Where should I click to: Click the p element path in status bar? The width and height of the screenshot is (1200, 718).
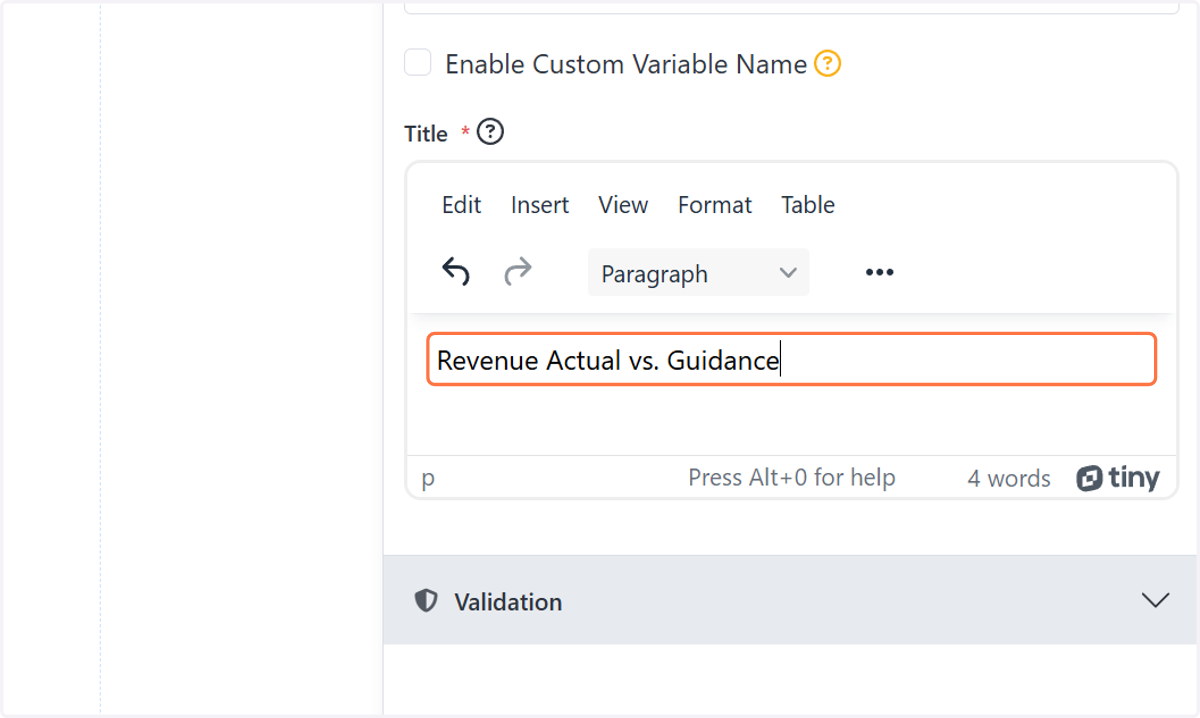(x=428, y=478)
